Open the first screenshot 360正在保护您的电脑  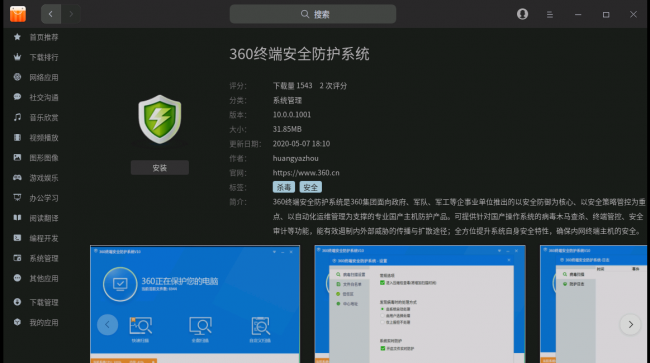tap(195, 304)
